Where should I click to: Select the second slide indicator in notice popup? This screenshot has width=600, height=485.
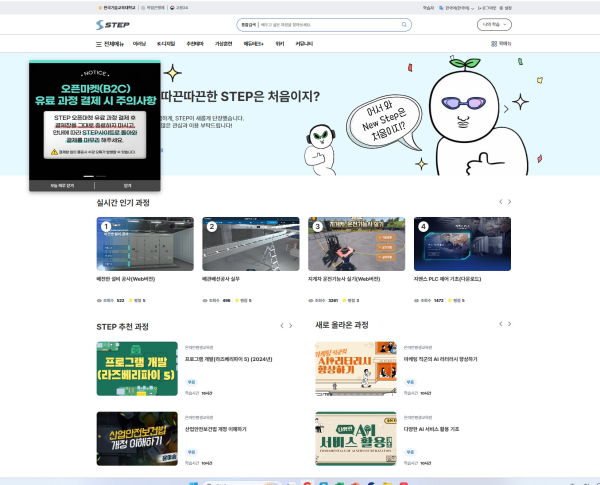[x=101, y=176]
